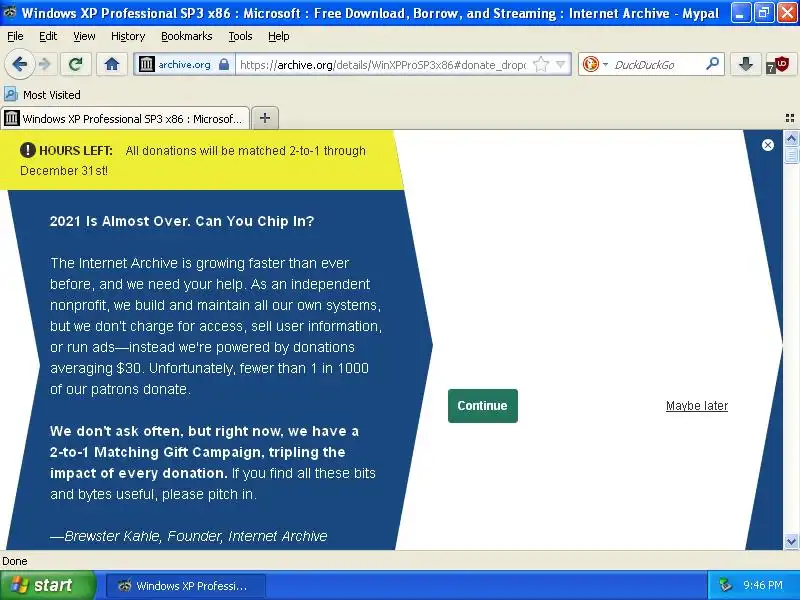Click the Mypal raccoon icon in title bar
Viewport: 800px width, 600px height.
(x=10, y=12)
